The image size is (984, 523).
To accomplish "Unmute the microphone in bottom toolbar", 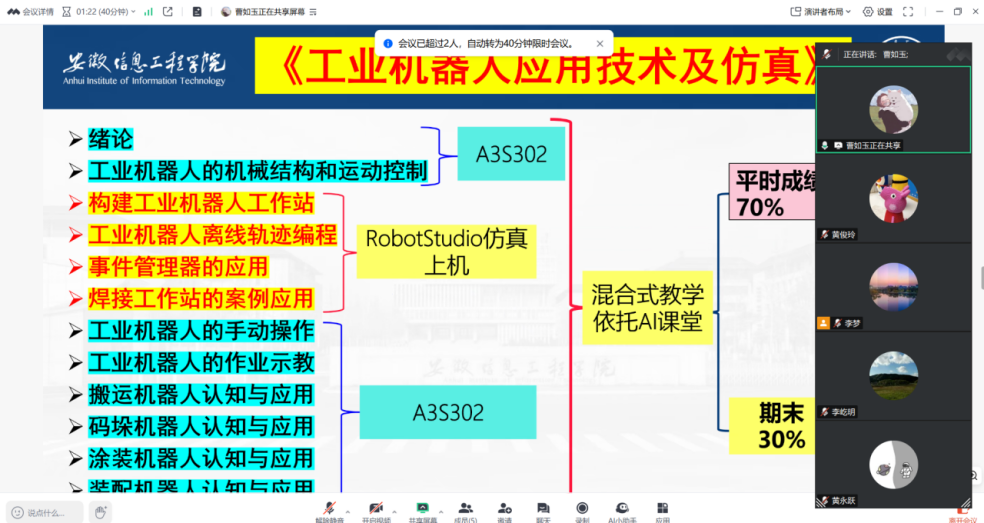I will [x=329, y=510].
